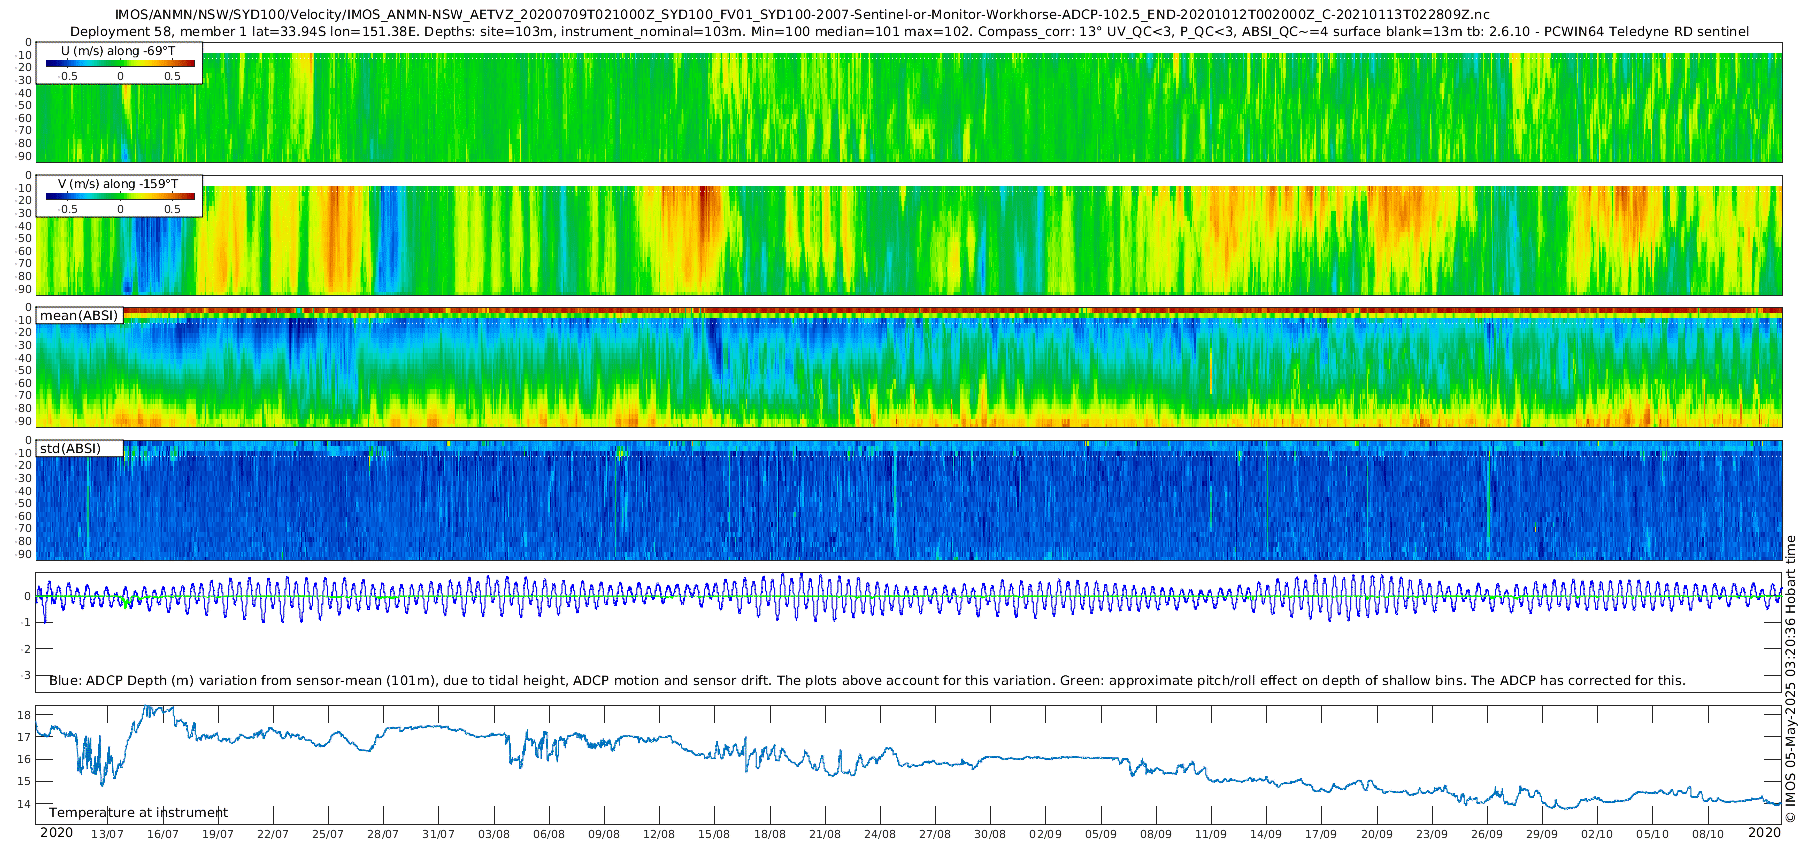Click the 14 degree temperature axis tick
This screenshot has height=850, width=1800.
pyautogui.click(x=24, y=804)
